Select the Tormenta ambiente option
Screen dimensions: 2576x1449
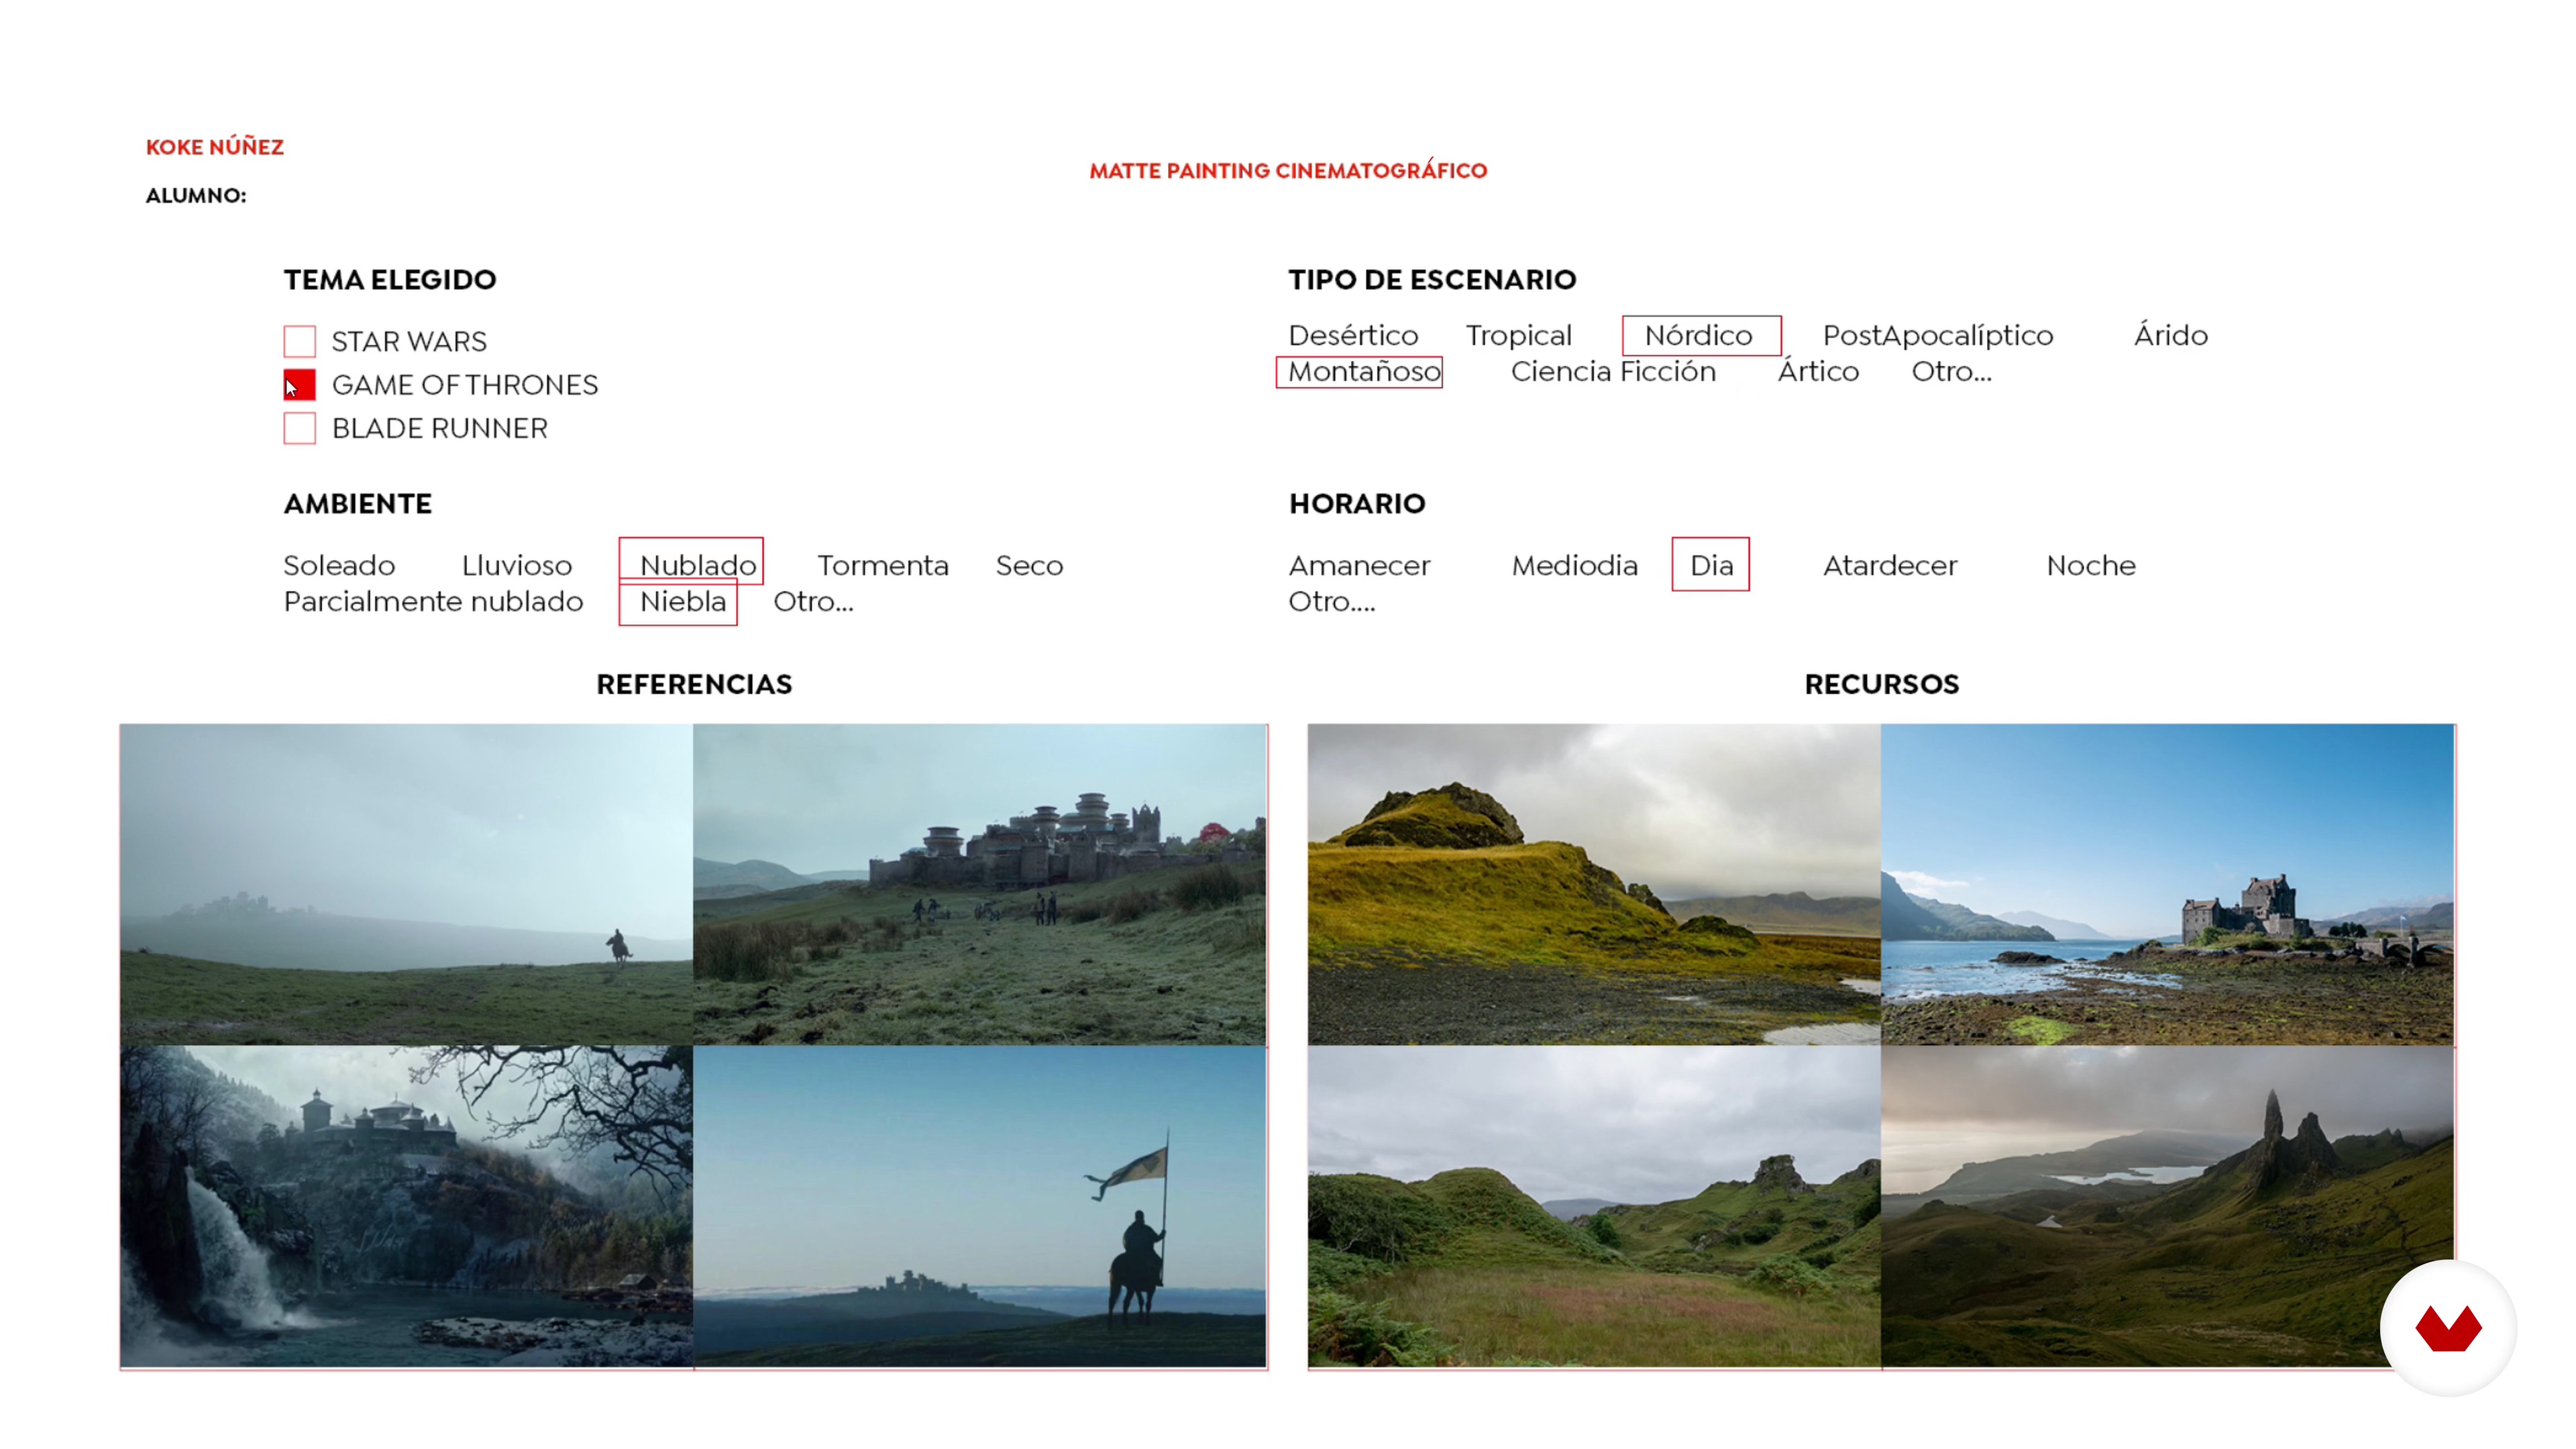coord(883,565)
